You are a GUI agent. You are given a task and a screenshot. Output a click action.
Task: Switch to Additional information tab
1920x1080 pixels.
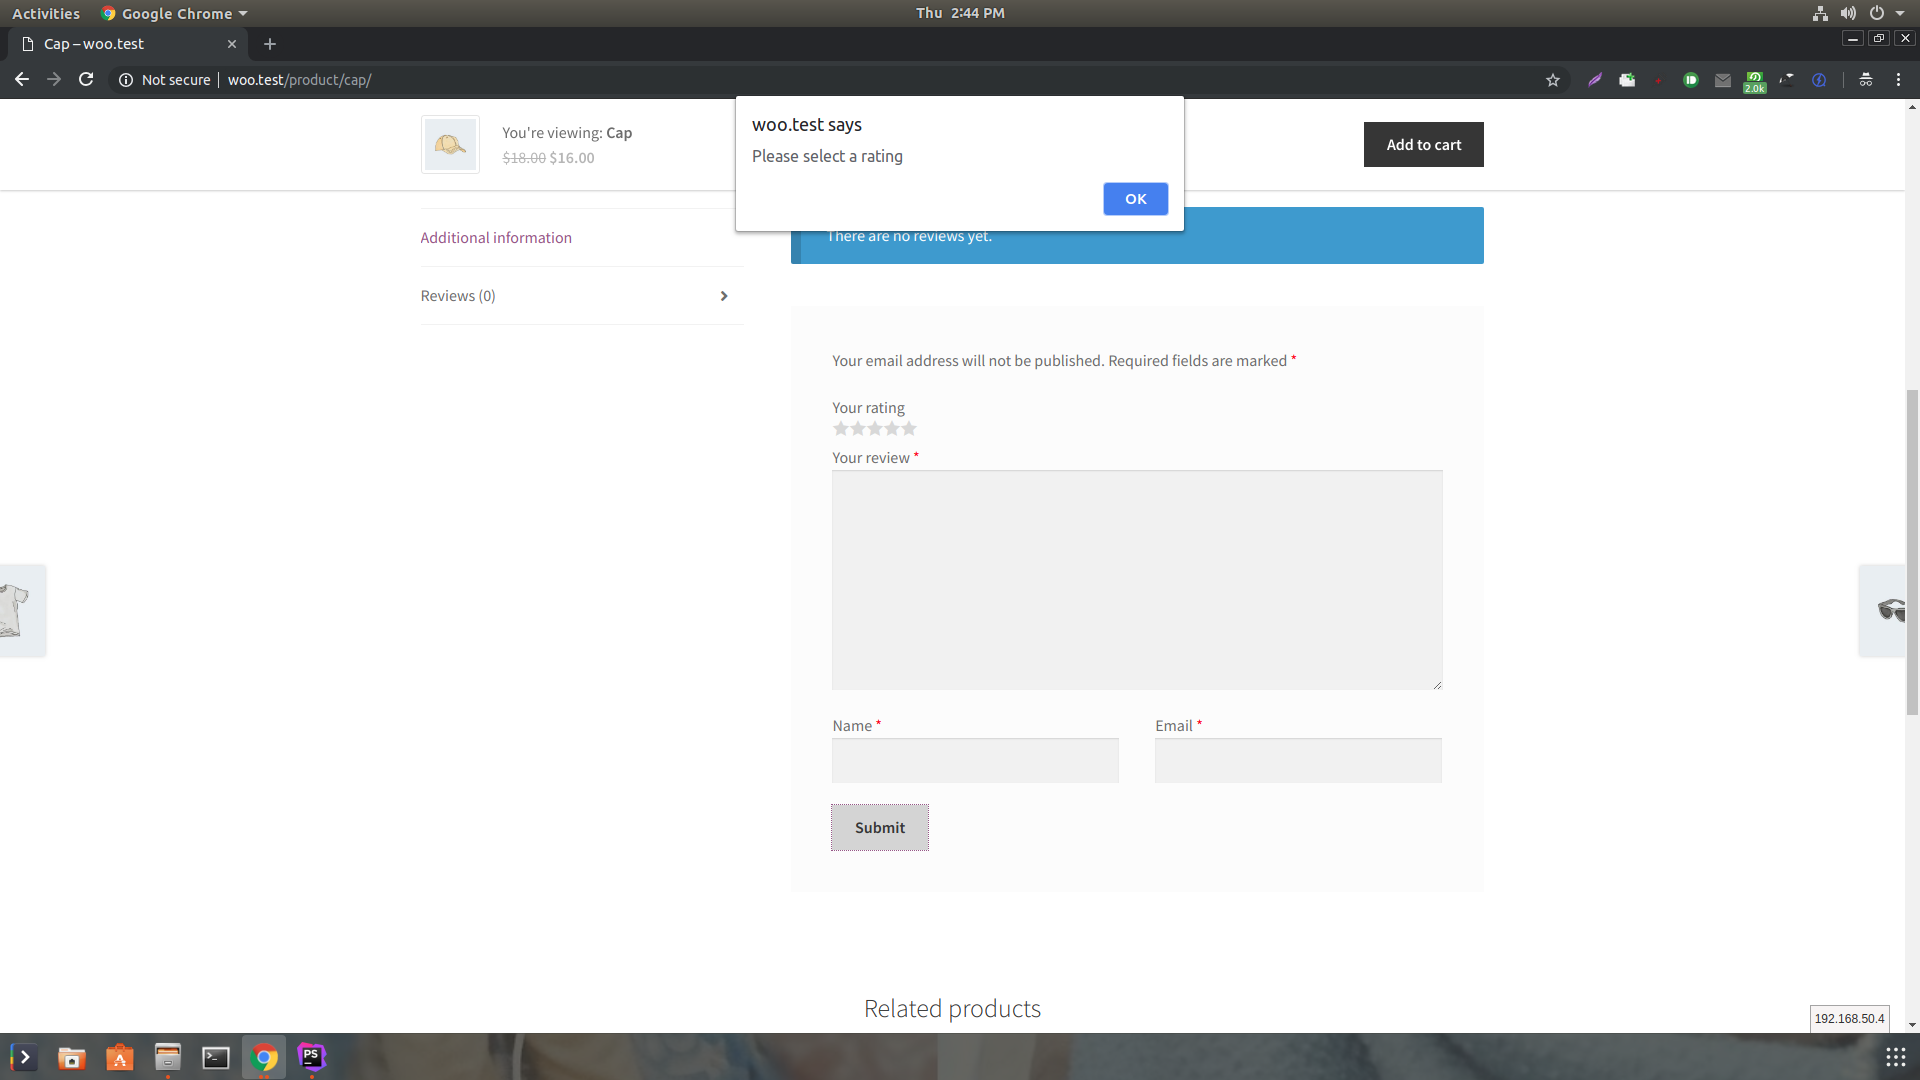pyautogui.click(x=496, y=237)
